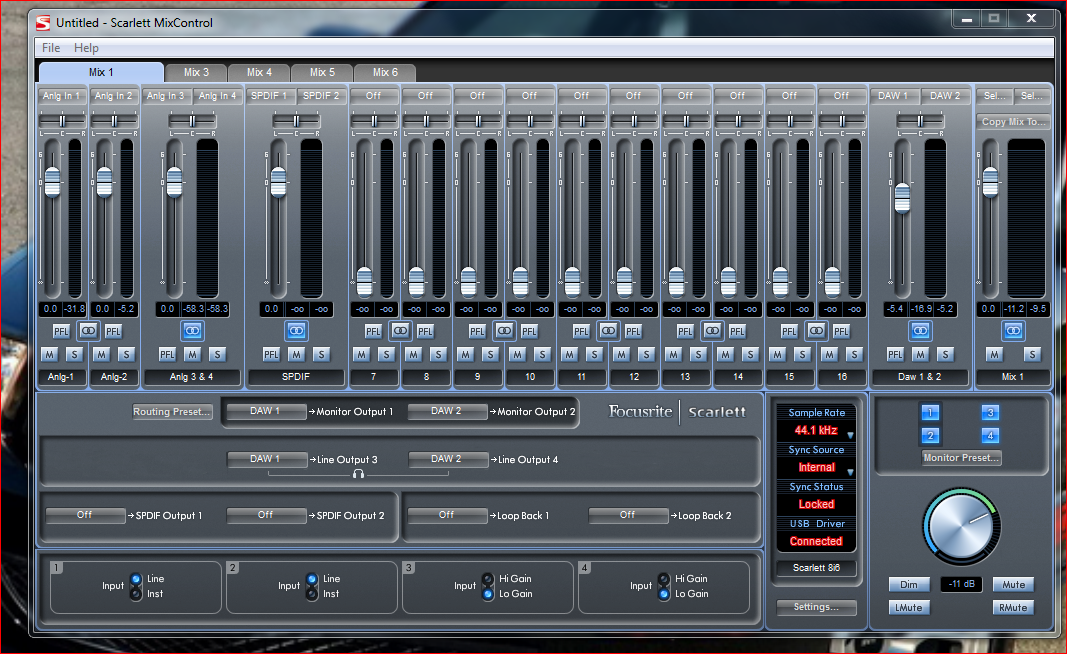Click the LMute button
Screen dimensions: 1067x654
coord(909,608)
